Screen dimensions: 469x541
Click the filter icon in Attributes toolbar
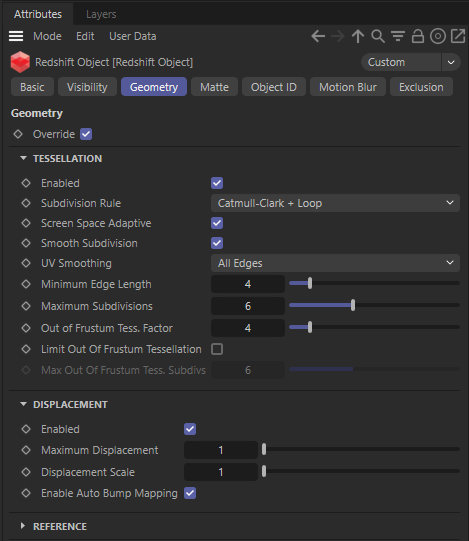click(x=398, y=36)
